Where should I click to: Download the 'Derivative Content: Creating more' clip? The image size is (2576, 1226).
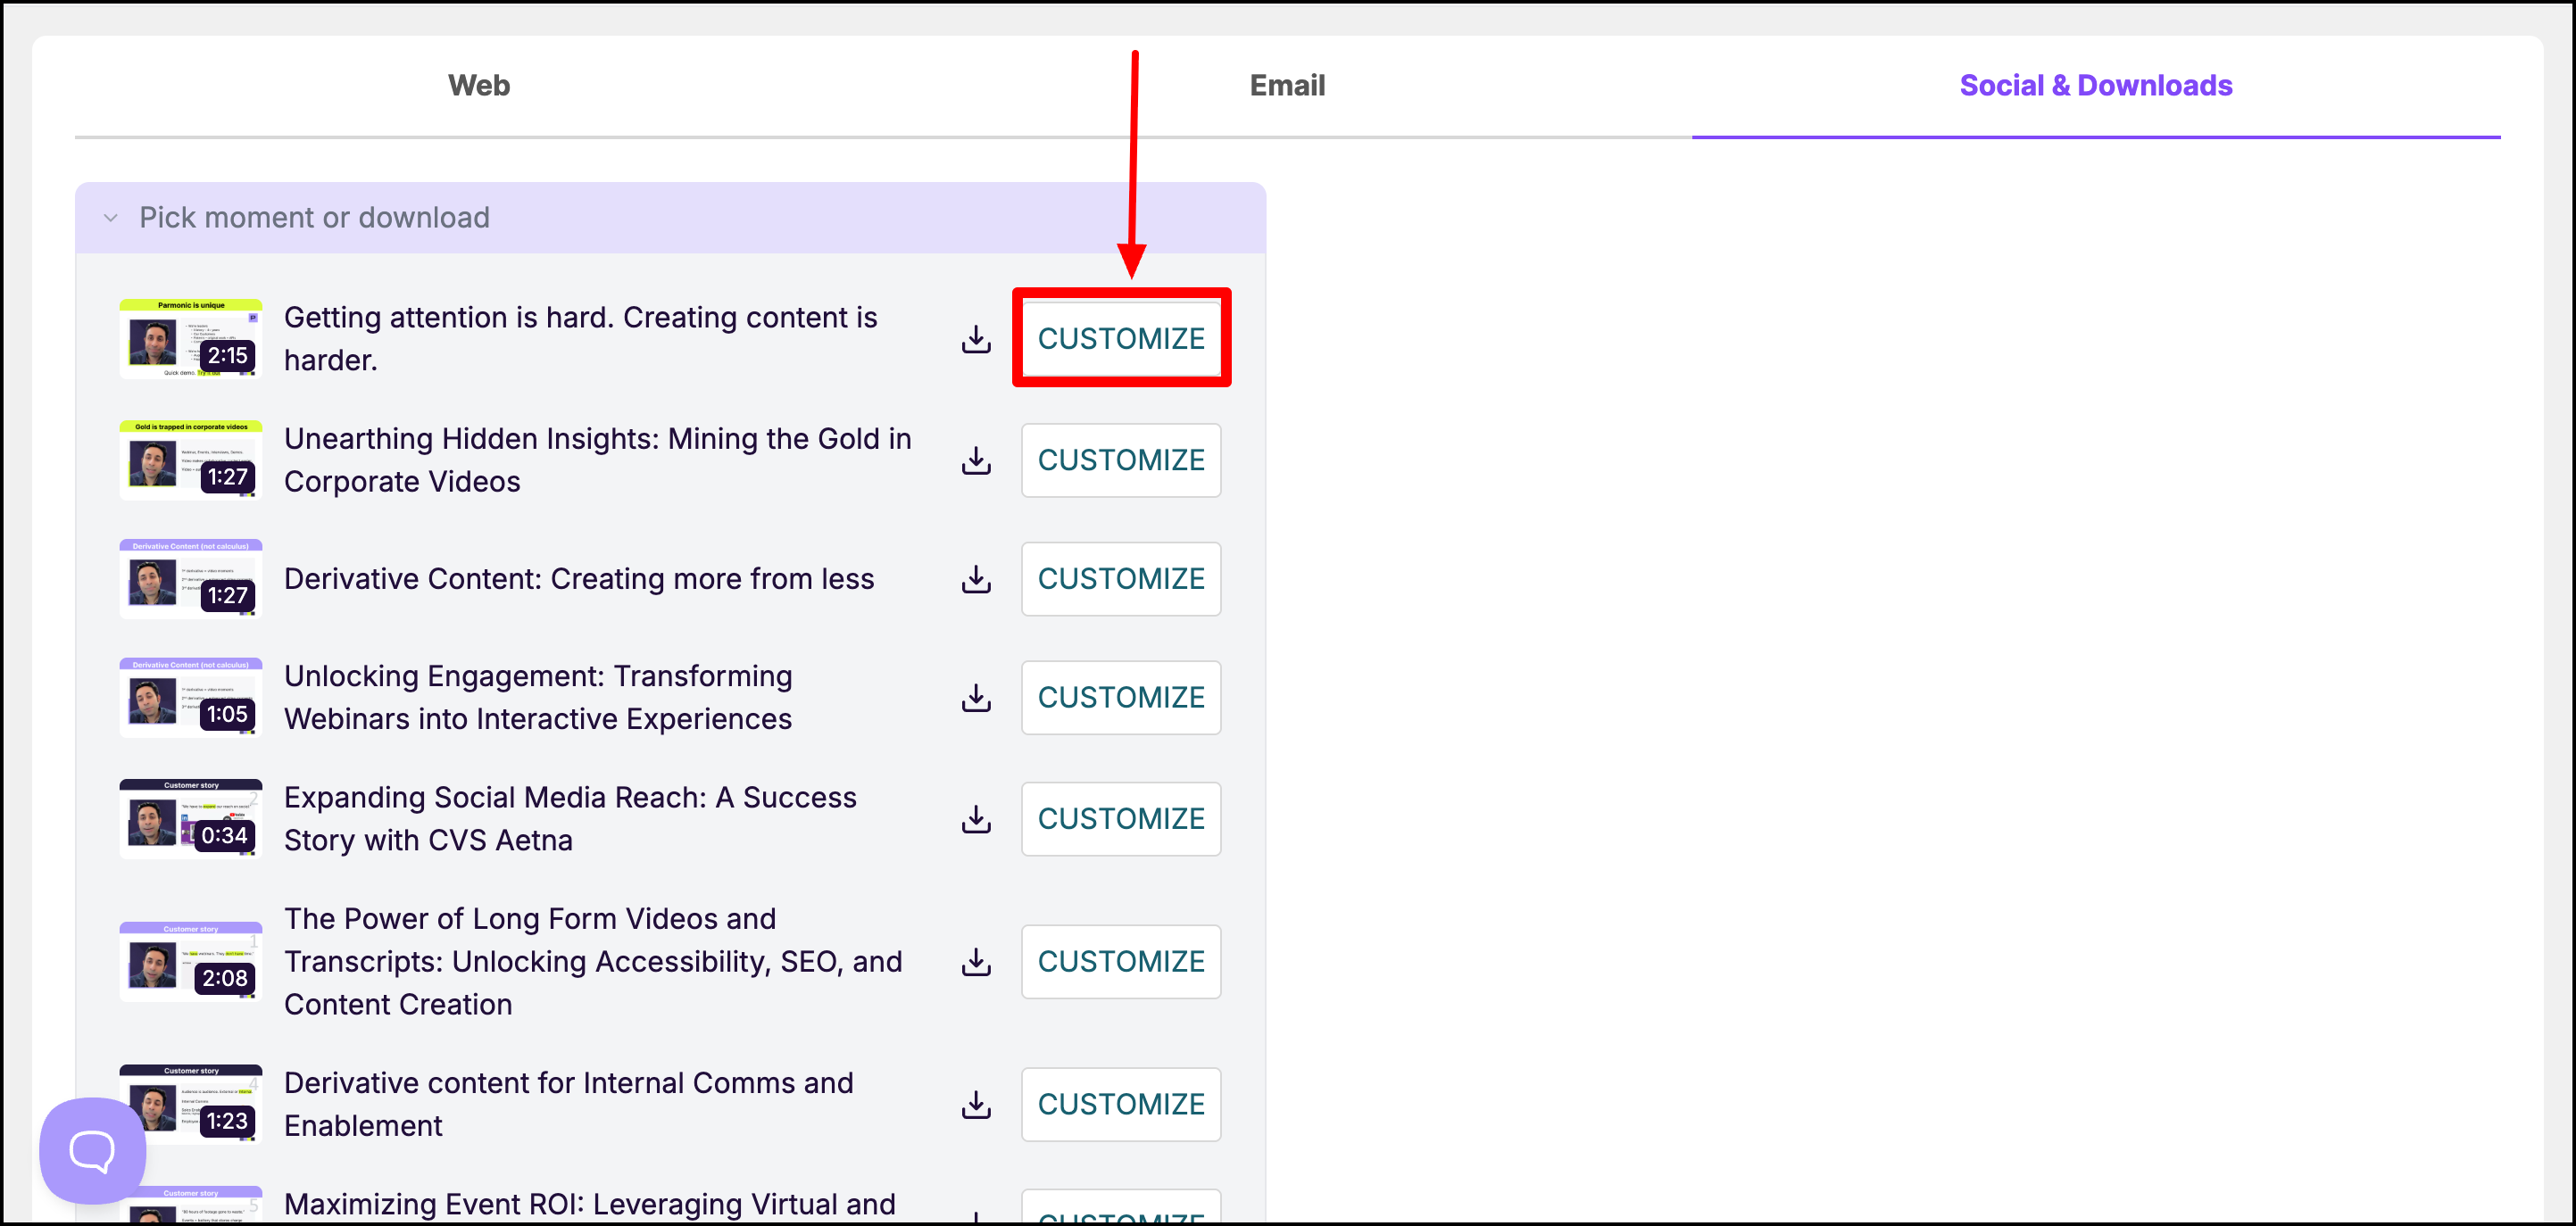point(976,579)
